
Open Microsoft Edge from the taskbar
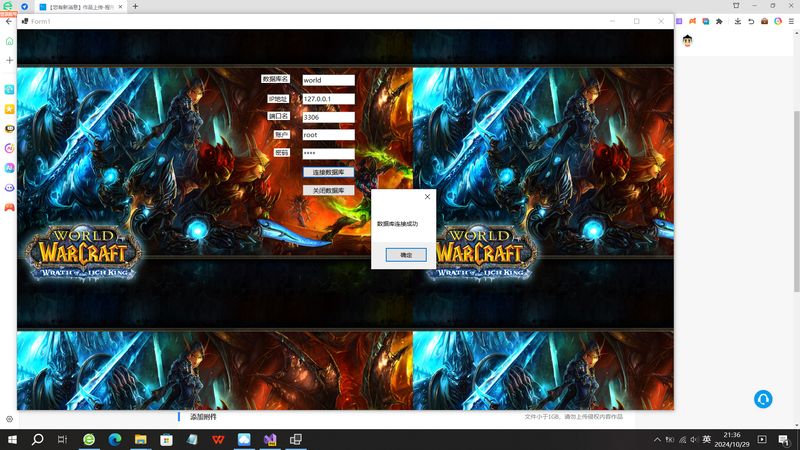click(115, 439)
